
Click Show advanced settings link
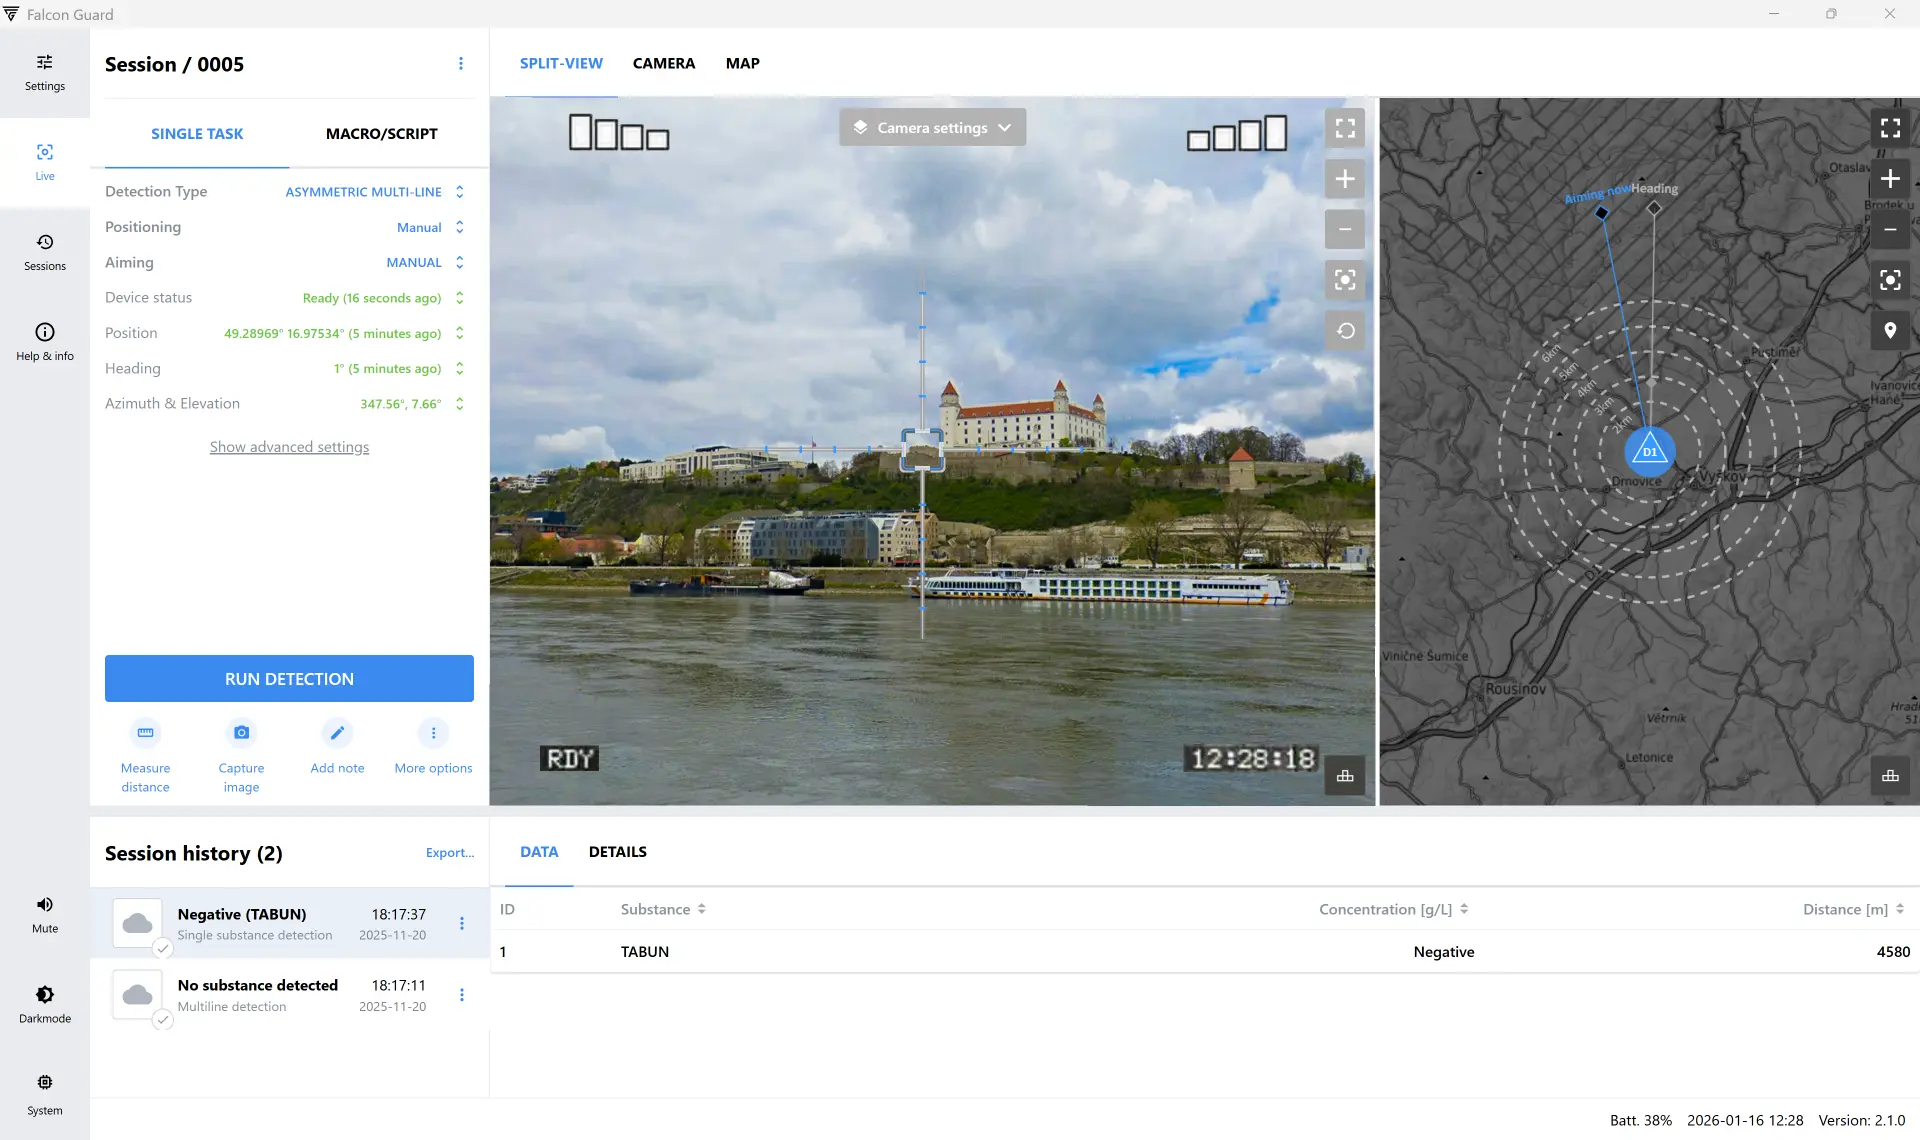[289, 447]
